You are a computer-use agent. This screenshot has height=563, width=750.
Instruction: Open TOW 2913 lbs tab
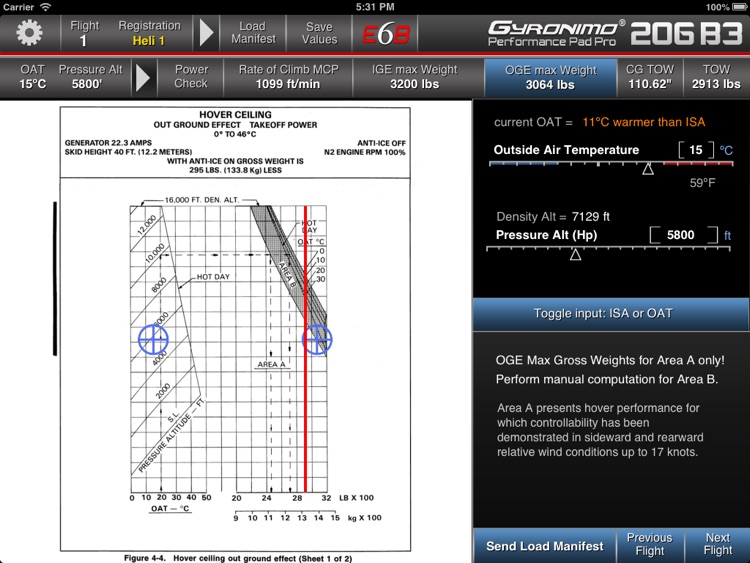click(x=716, y=77)
